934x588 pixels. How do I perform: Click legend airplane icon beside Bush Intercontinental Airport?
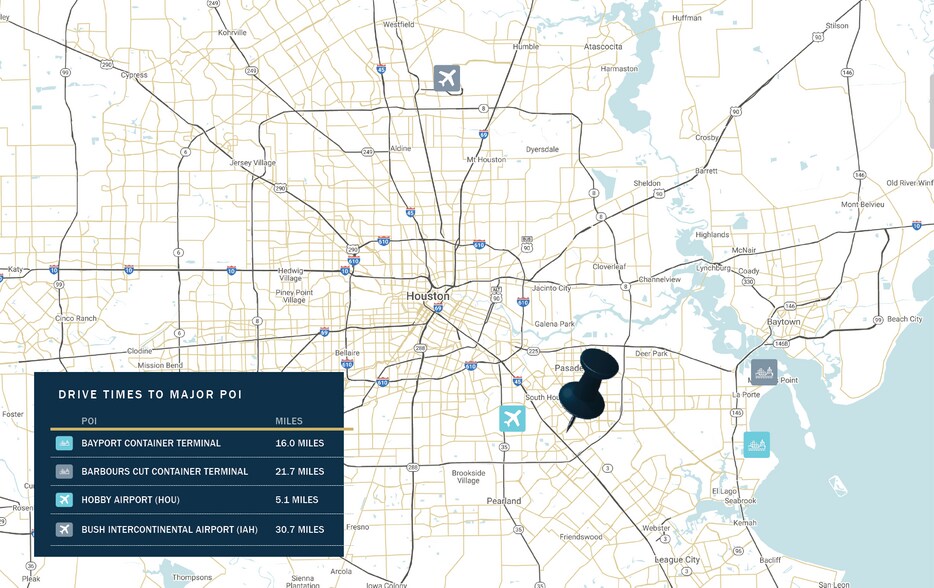64,529
